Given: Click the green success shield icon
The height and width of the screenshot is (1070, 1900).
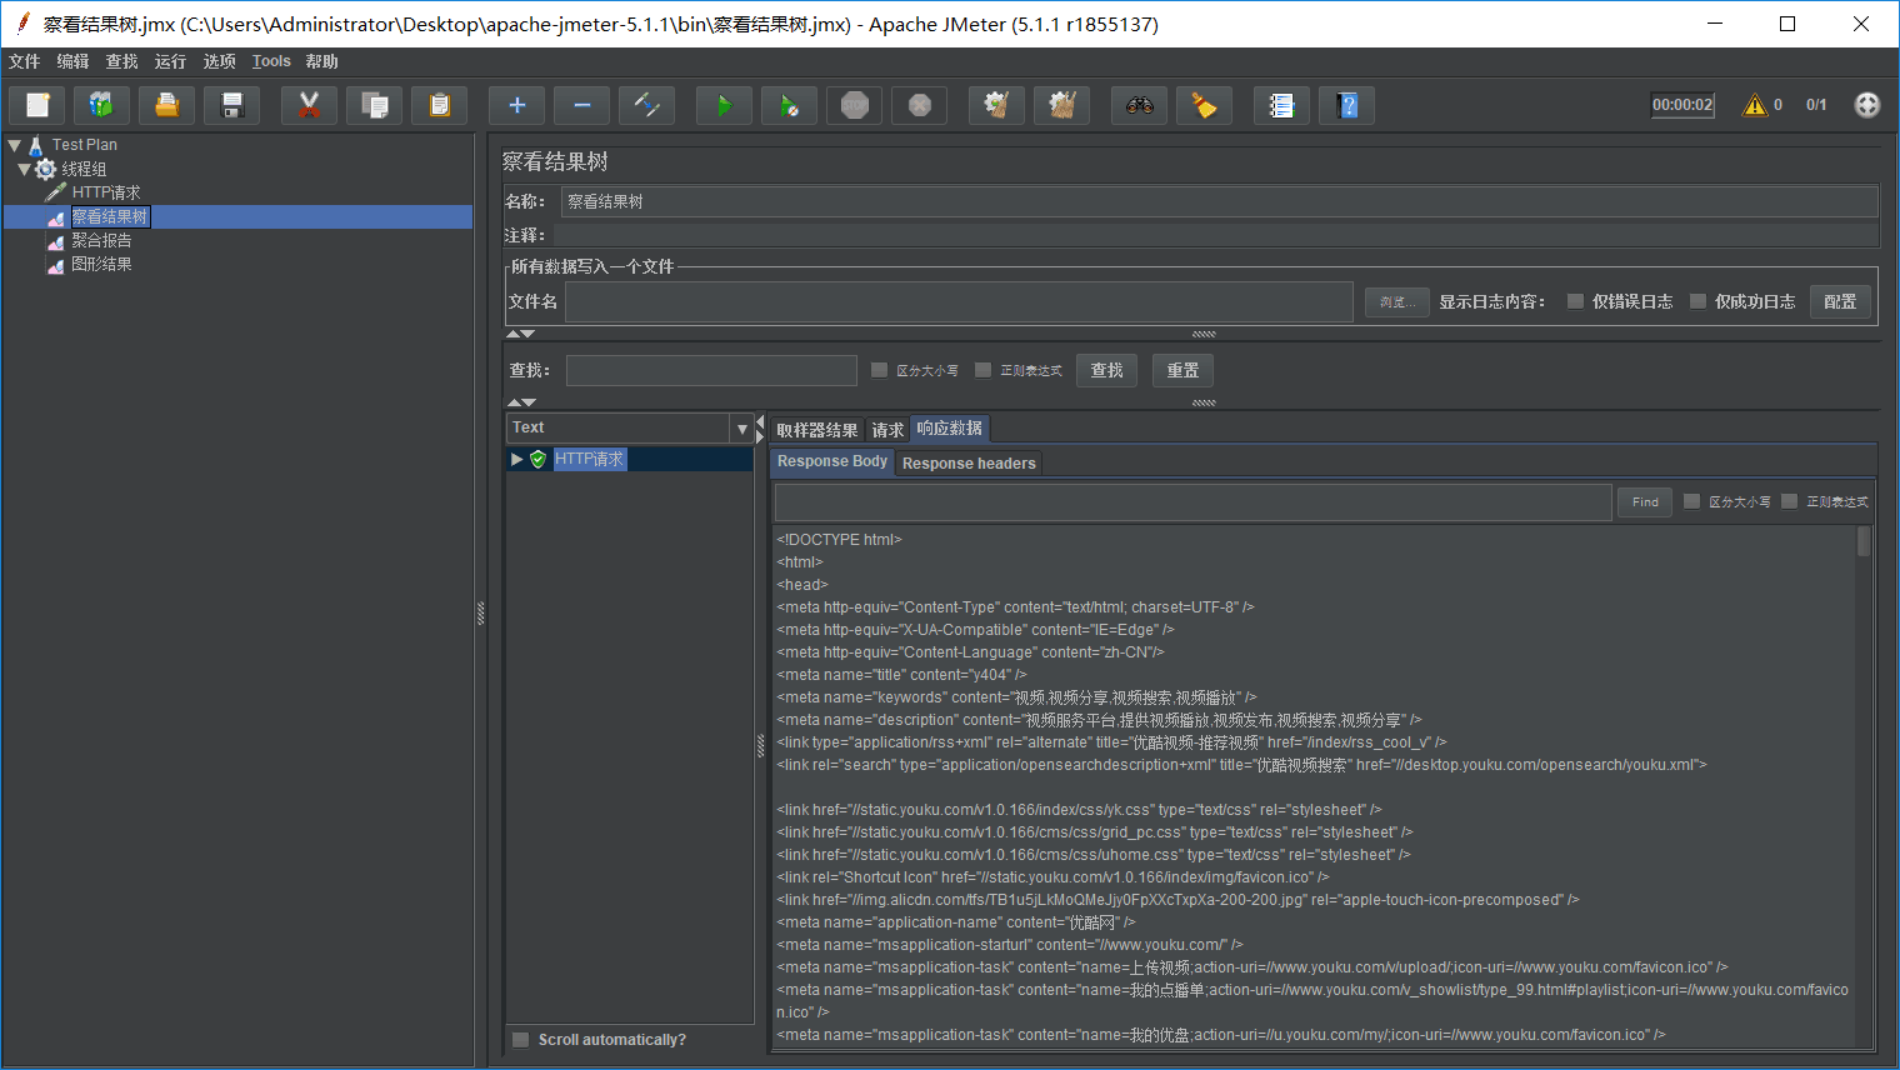Looking at the screenshot, I should click(x=538, y=459).
